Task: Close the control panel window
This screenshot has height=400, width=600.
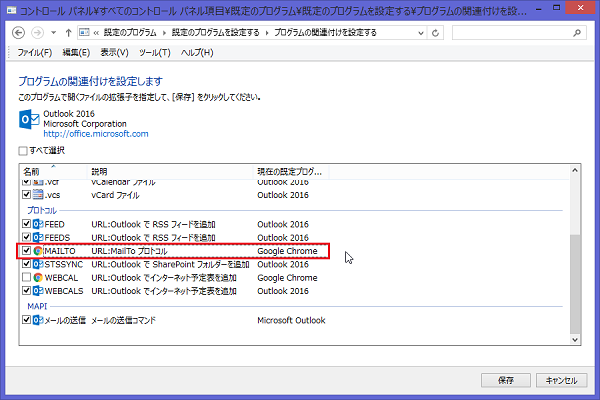Action: coord(580,8)
